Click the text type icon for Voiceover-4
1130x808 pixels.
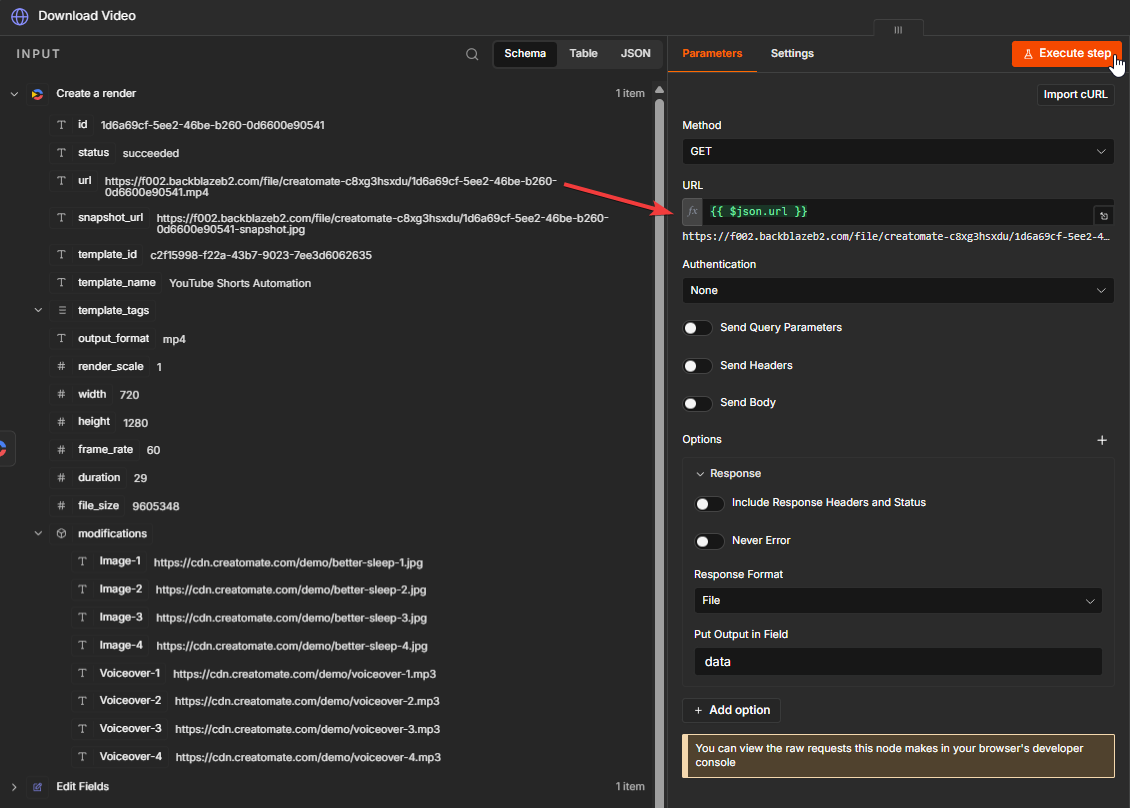click(82, 757)
